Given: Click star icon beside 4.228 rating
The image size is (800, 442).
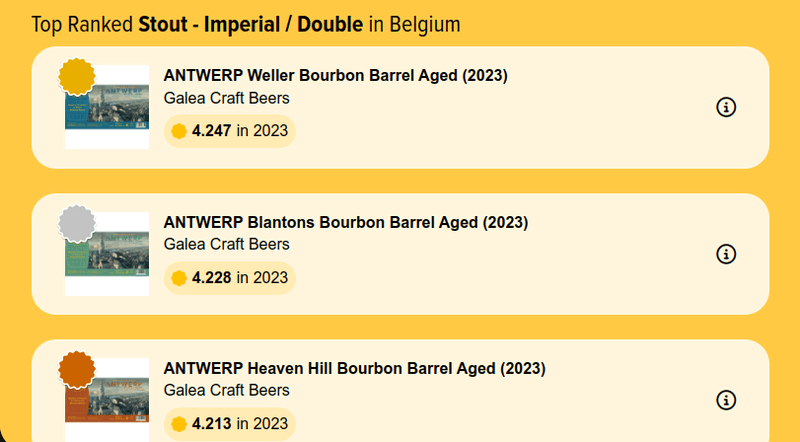Looking at the screenshot, I should pyautogui.click(x=179, y=278).
